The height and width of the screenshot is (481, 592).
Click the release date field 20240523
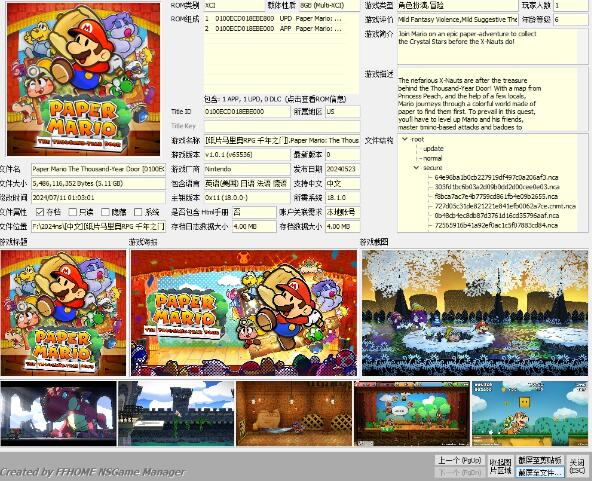342,169
